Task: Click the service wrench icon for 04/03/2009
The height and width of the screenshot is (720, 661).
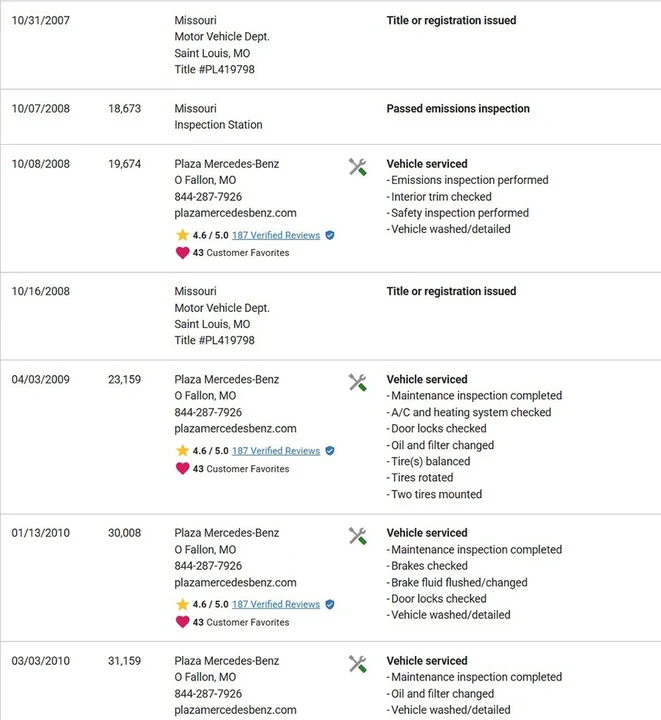Action: (x=357, y=382)
